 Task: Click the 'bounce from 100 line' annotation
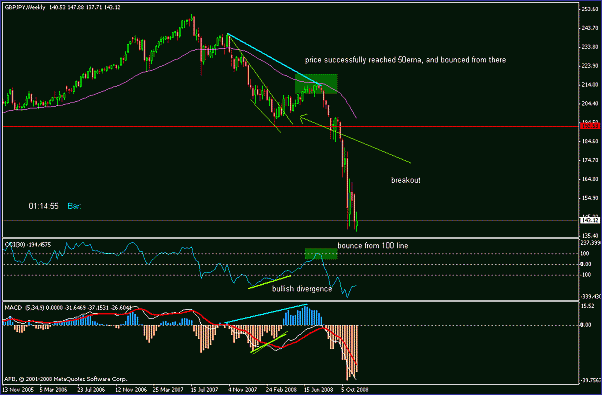click(x=373, y=245)
